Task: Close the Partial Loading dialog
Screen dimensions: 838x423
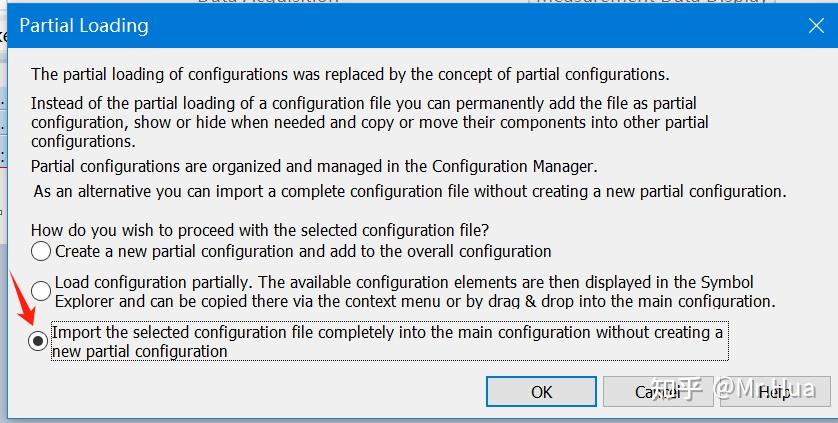Action: tap(814, 26)
